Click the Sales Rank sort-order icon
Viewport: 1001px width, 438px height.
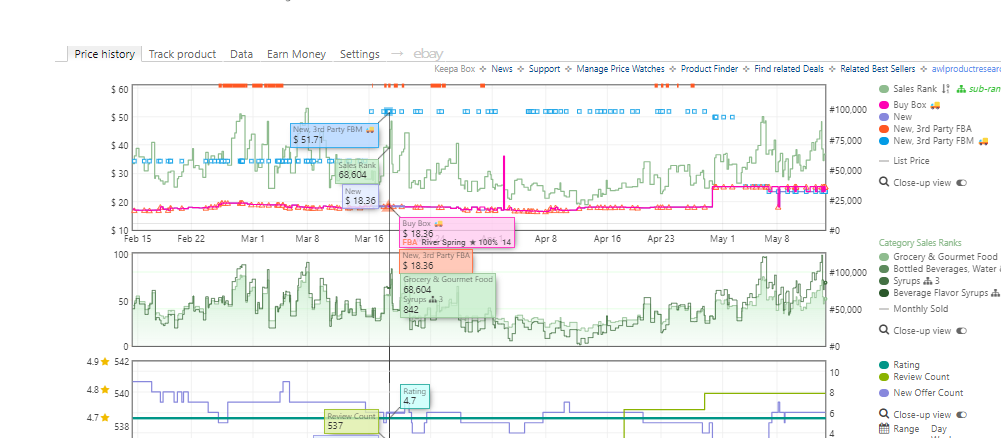tap(946, 89)
